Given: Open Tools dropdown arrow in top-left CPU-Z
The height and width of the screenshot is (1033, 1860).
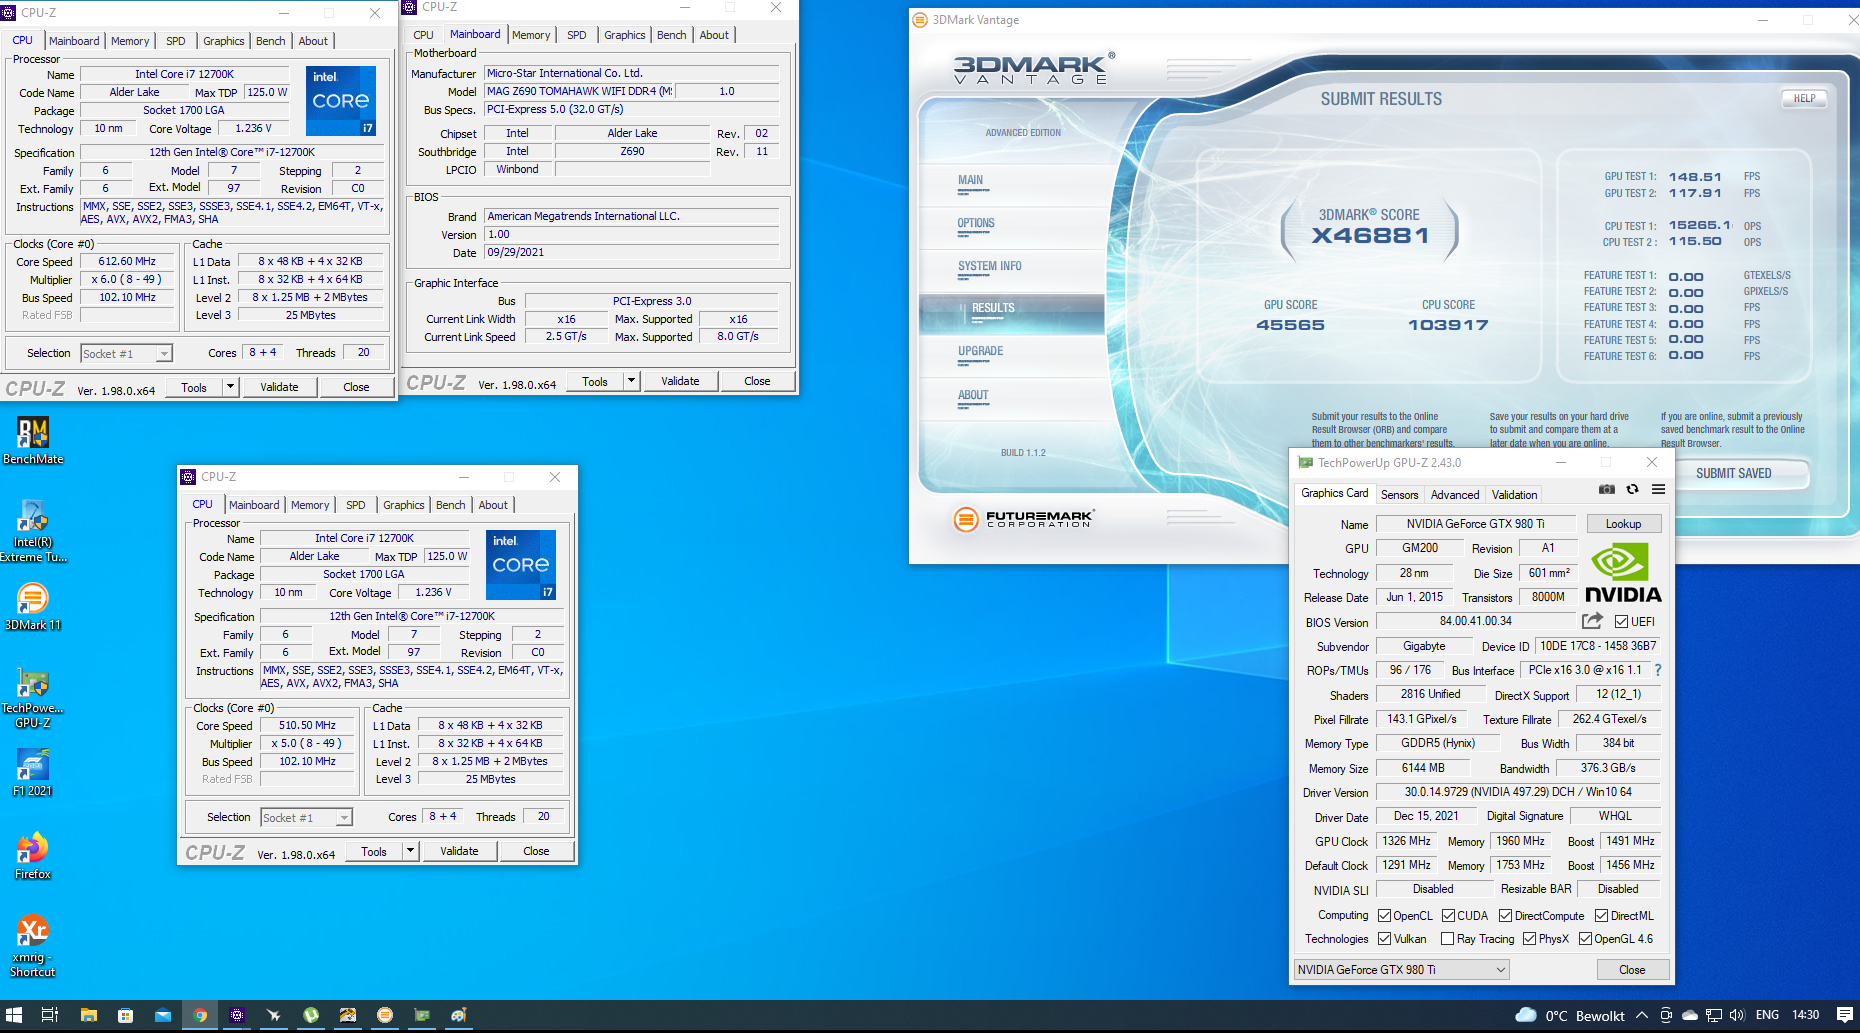Looking at the screenshot, I should coord(230,387).
